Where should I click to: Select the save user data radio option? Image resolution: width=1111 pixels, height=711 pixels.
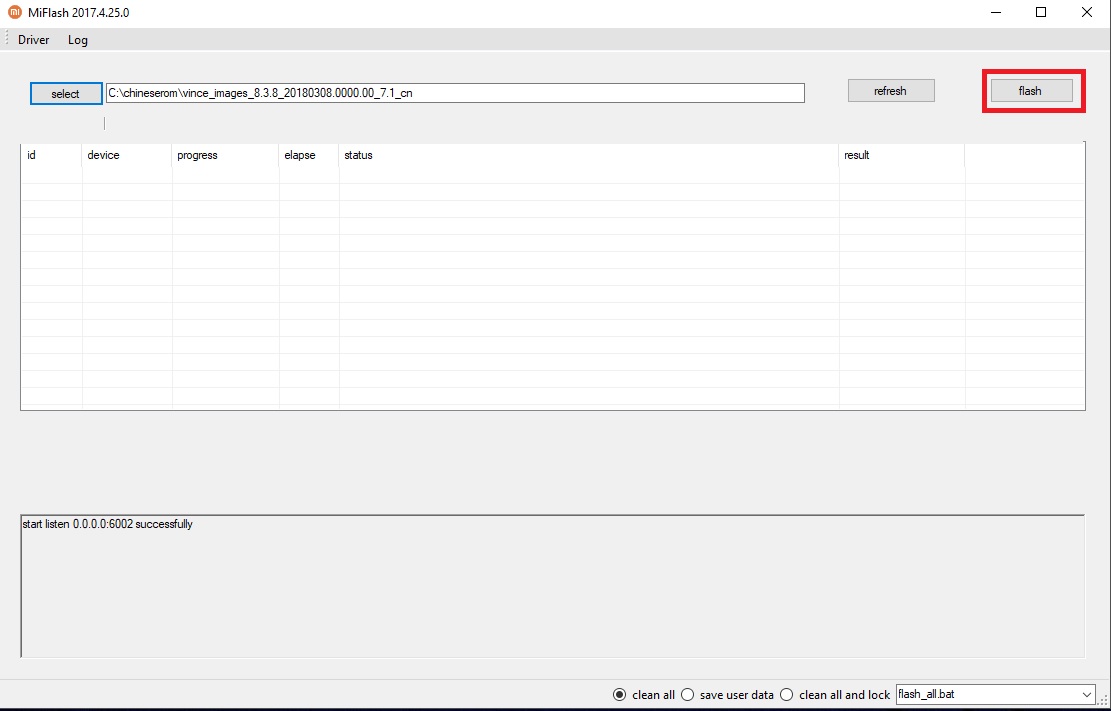tap(727, 695)
